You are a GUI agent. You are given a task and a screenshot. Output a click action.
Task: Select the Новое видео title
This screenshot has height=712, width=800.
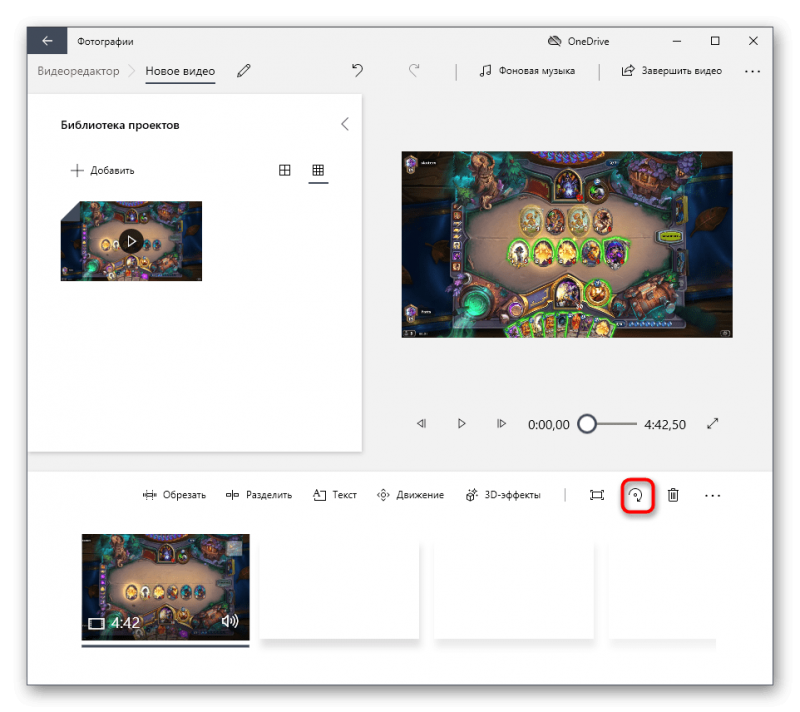coord(180,71)
